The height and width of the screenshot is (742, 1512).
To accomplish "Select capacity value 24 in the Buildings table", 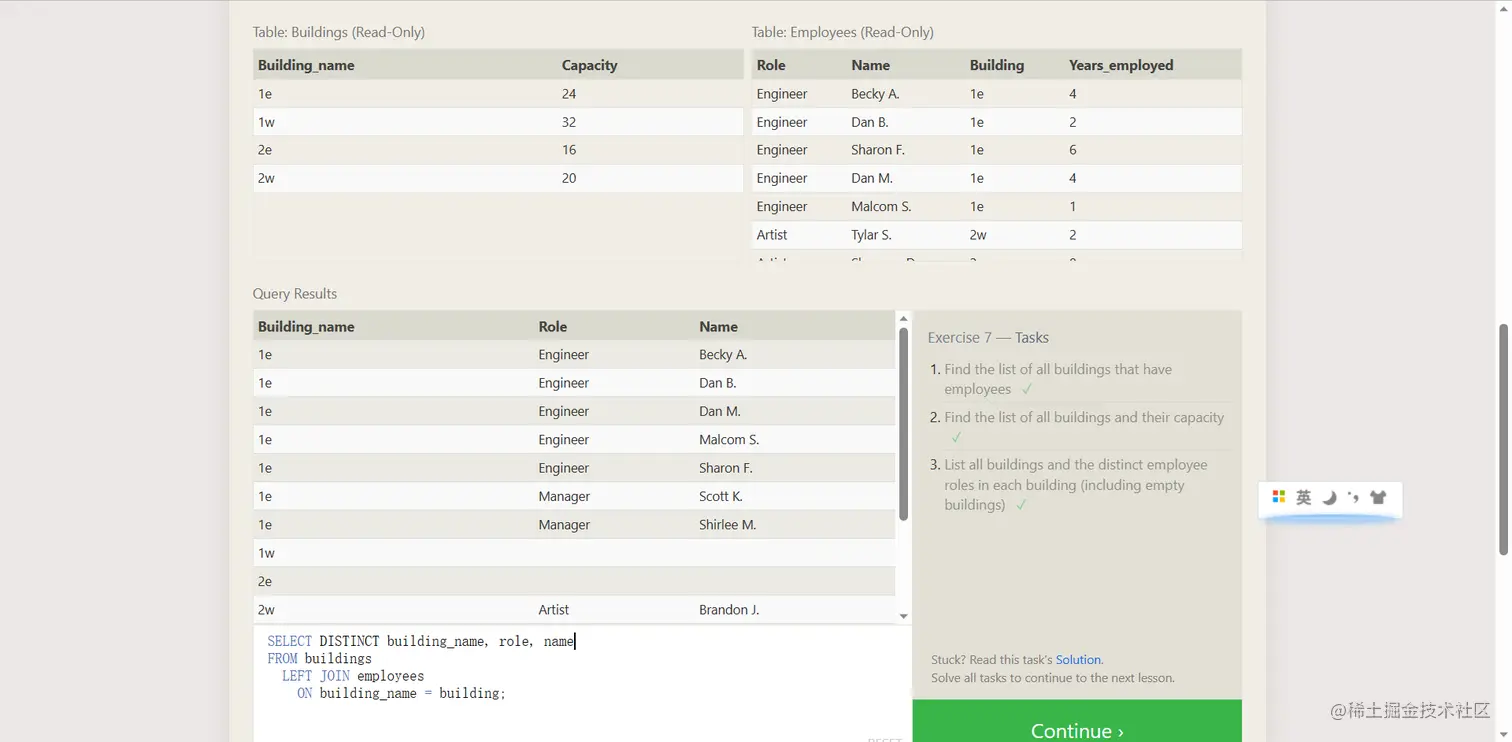I will click(569, 94).
